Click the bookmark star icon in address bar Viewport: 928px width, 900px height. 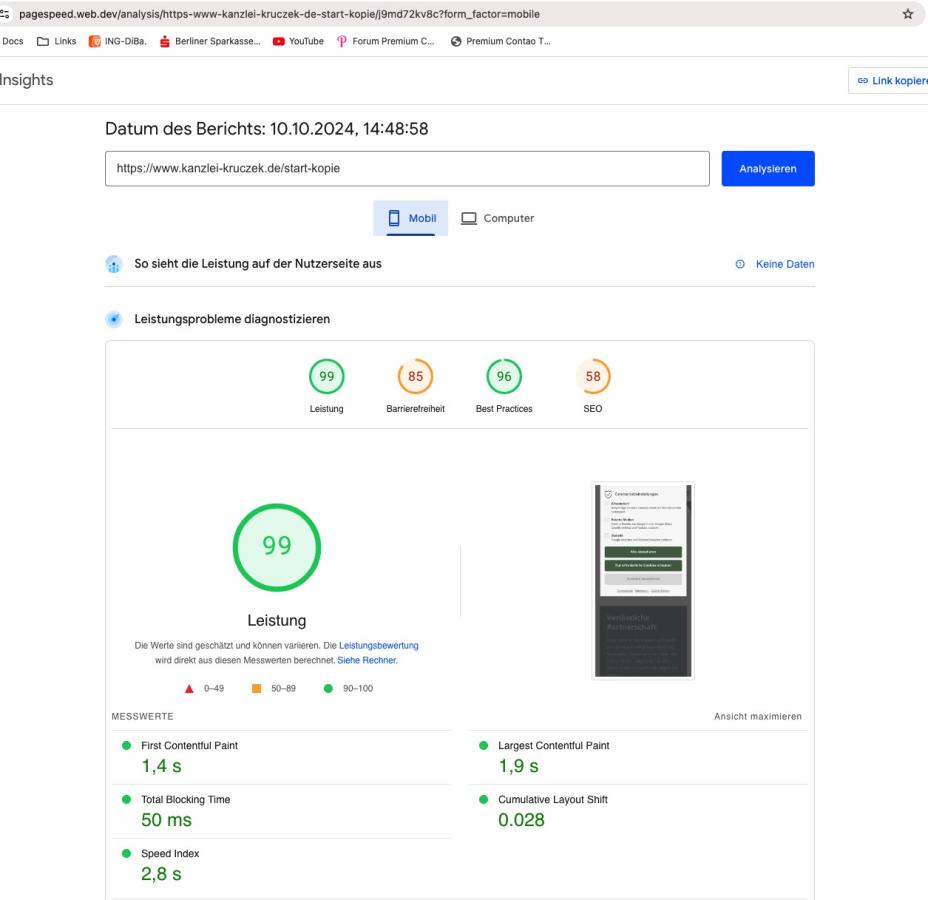click(908, 14)
